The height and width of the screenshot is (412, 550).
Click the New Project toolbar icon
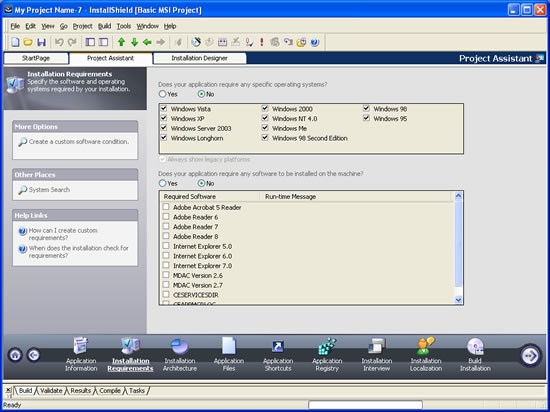pyautogui.click(x=15, y=42)
